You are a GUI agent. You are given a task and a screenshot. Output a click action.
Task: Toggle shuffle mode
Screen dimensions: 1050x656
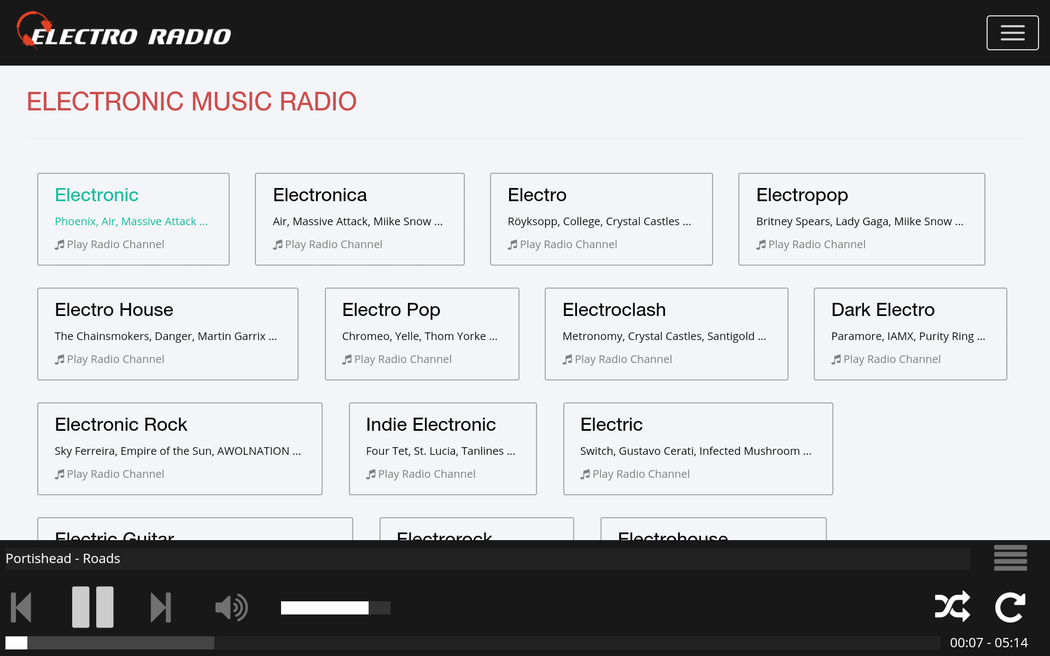[x=951, y=607]
